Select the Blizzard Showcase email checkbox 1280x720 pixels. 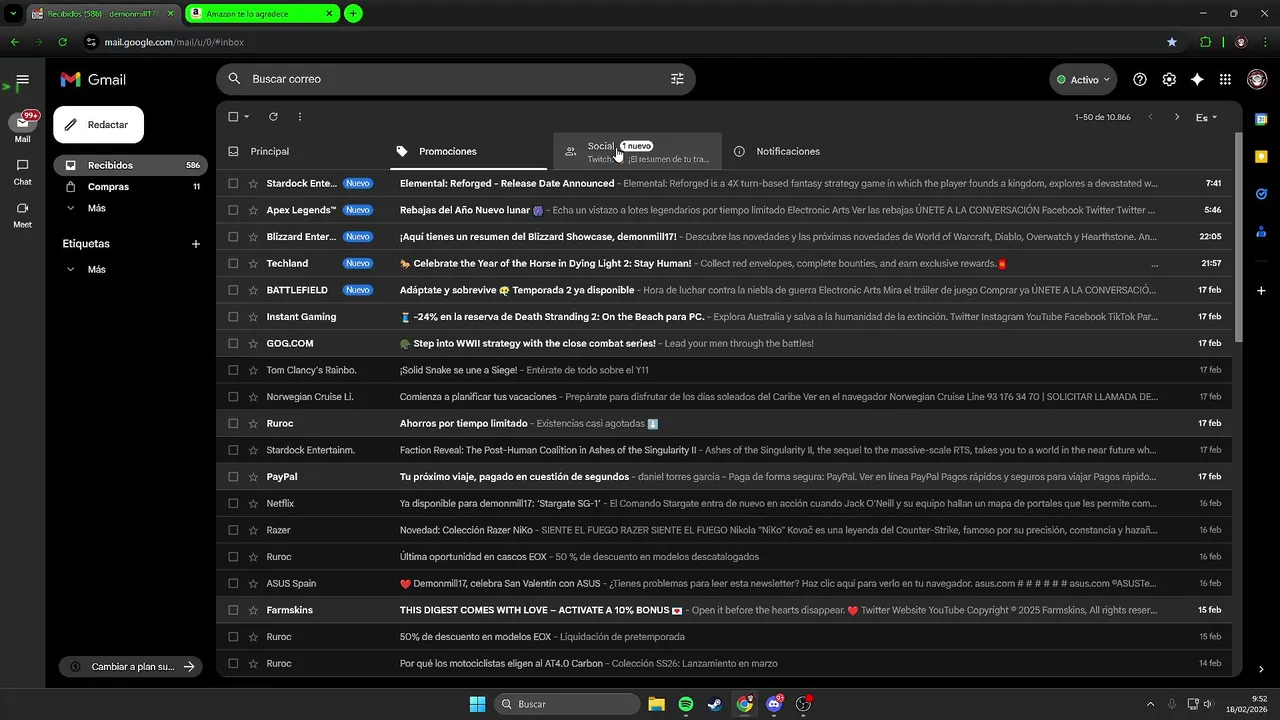pos(233,237)
